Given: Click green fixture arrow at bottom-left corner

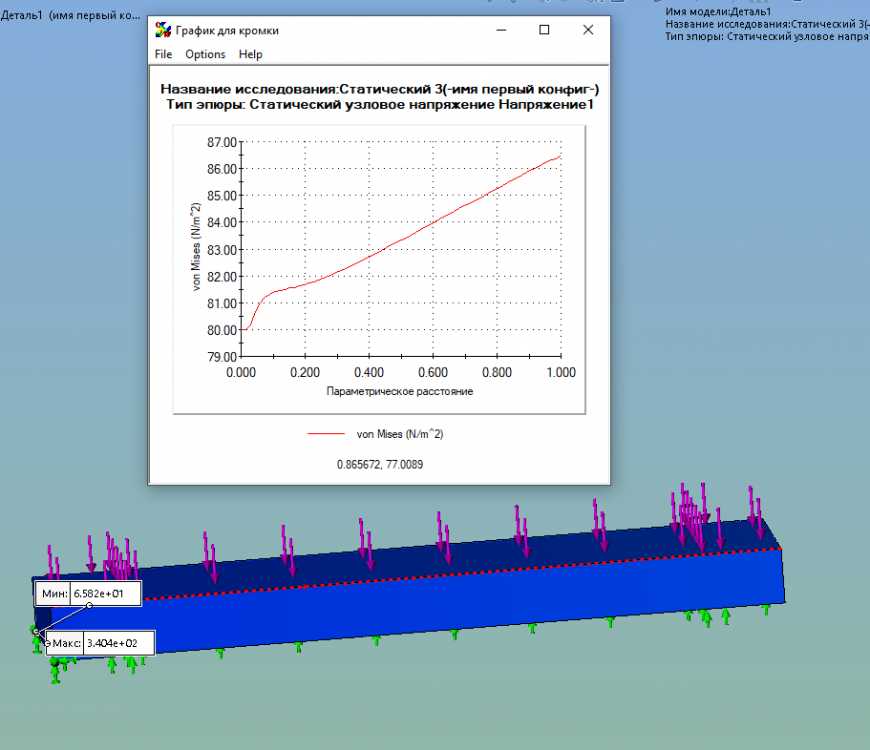Looking at the screenshot, I should 55,670.
